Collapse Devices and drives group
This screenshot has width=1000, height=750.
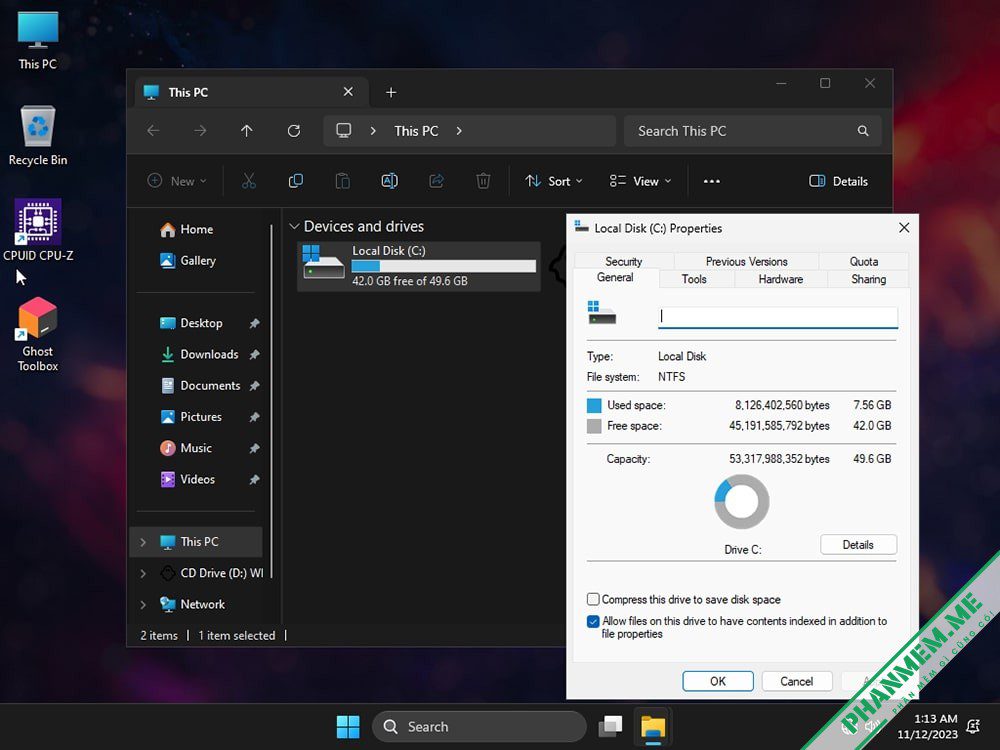[294, 226]
